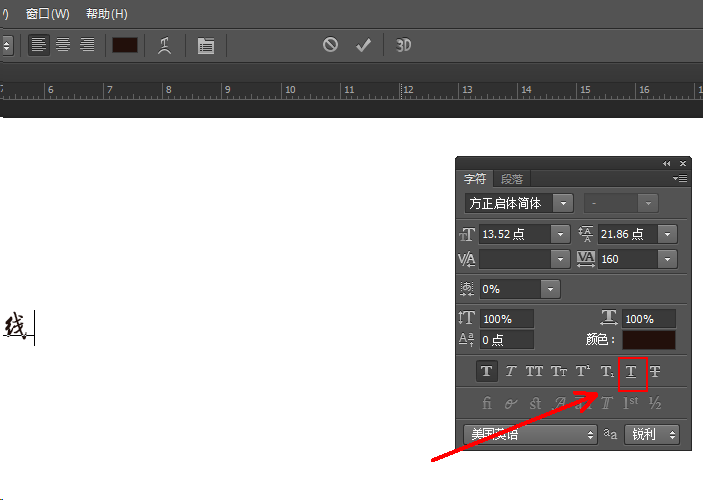Click the ordinals 1st icon
This screenshot has height=500, width=703.
pos(631,403)
